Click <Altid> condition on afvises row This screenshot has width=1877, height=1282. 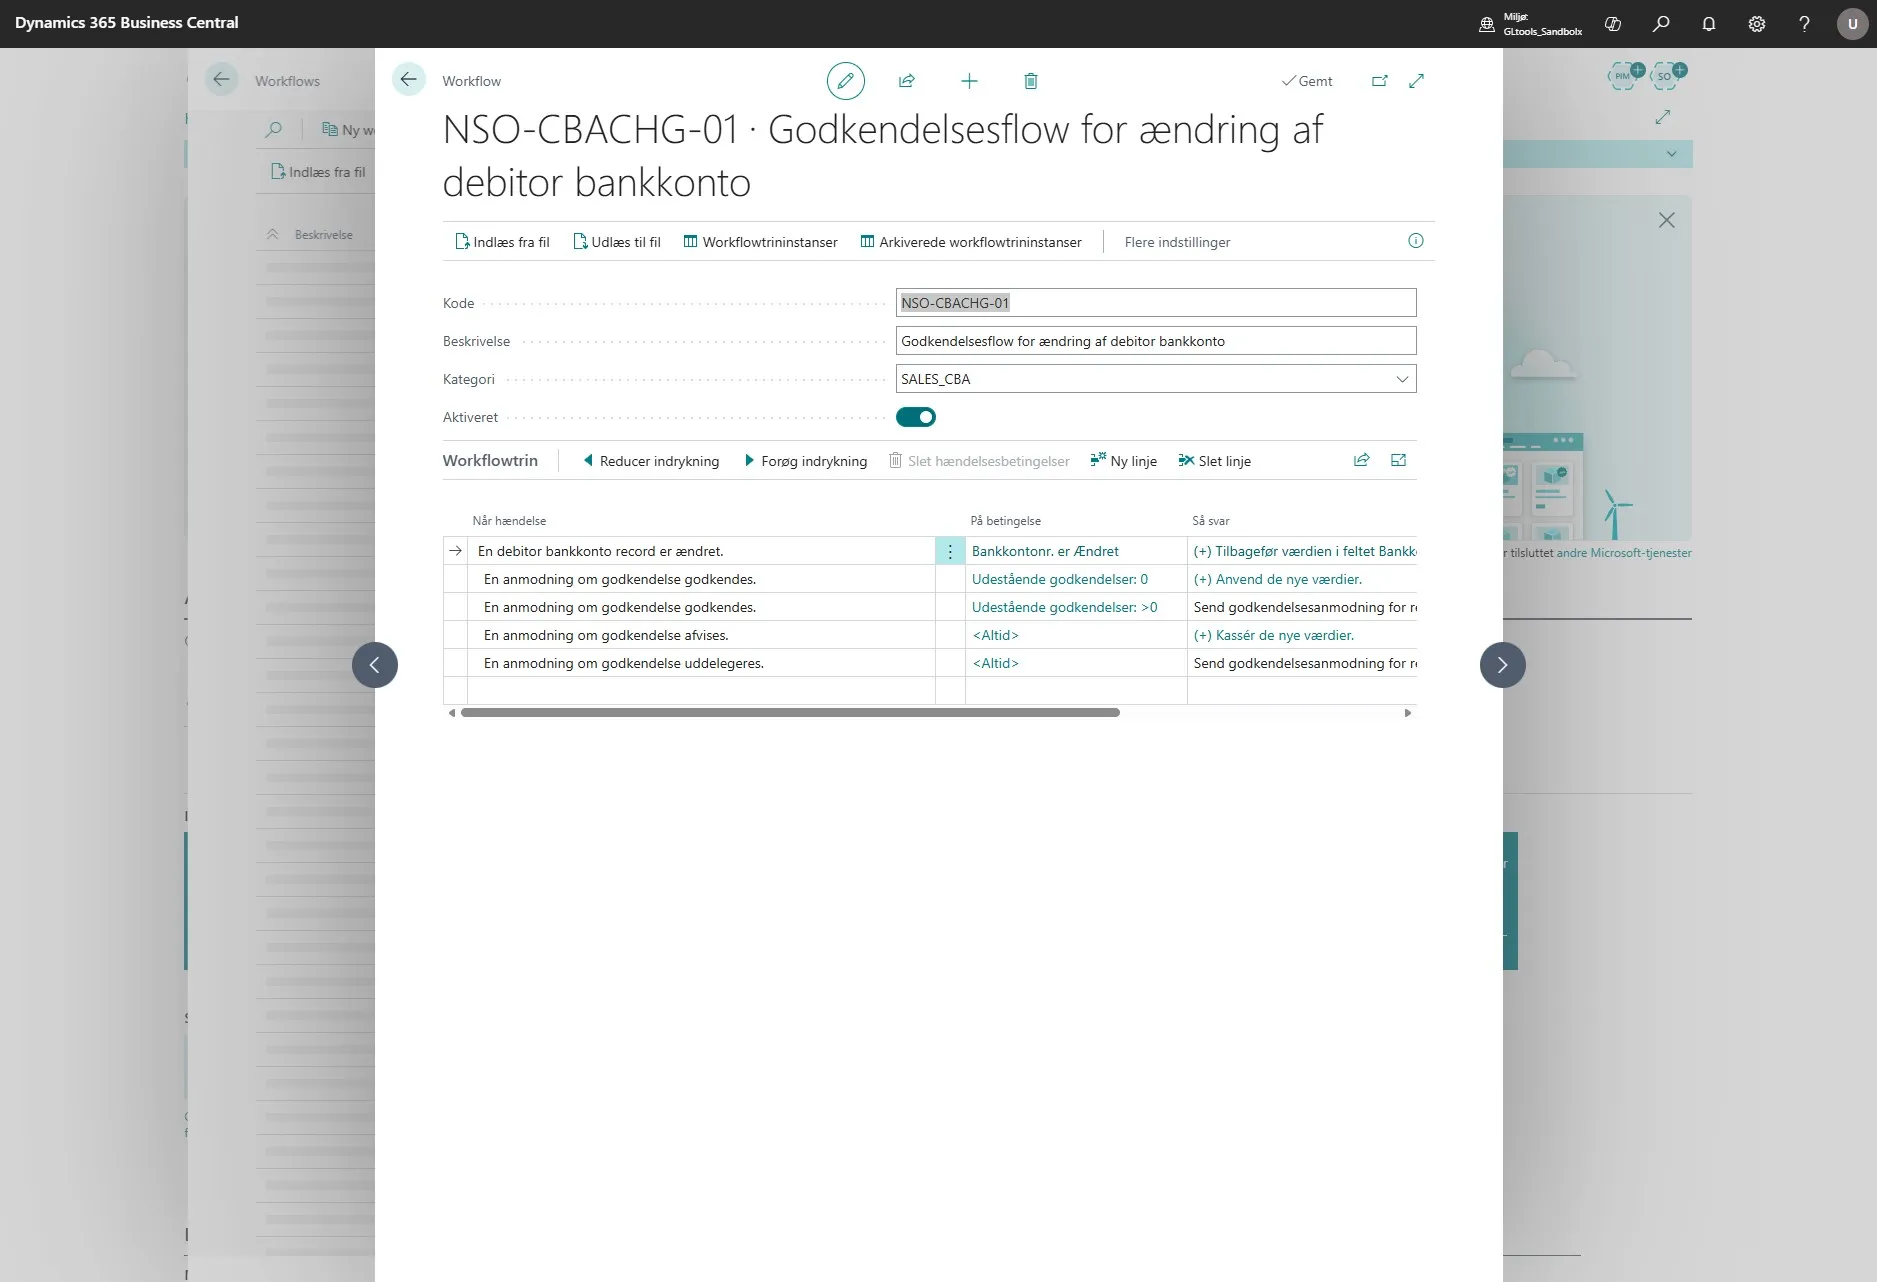point(996,635)
